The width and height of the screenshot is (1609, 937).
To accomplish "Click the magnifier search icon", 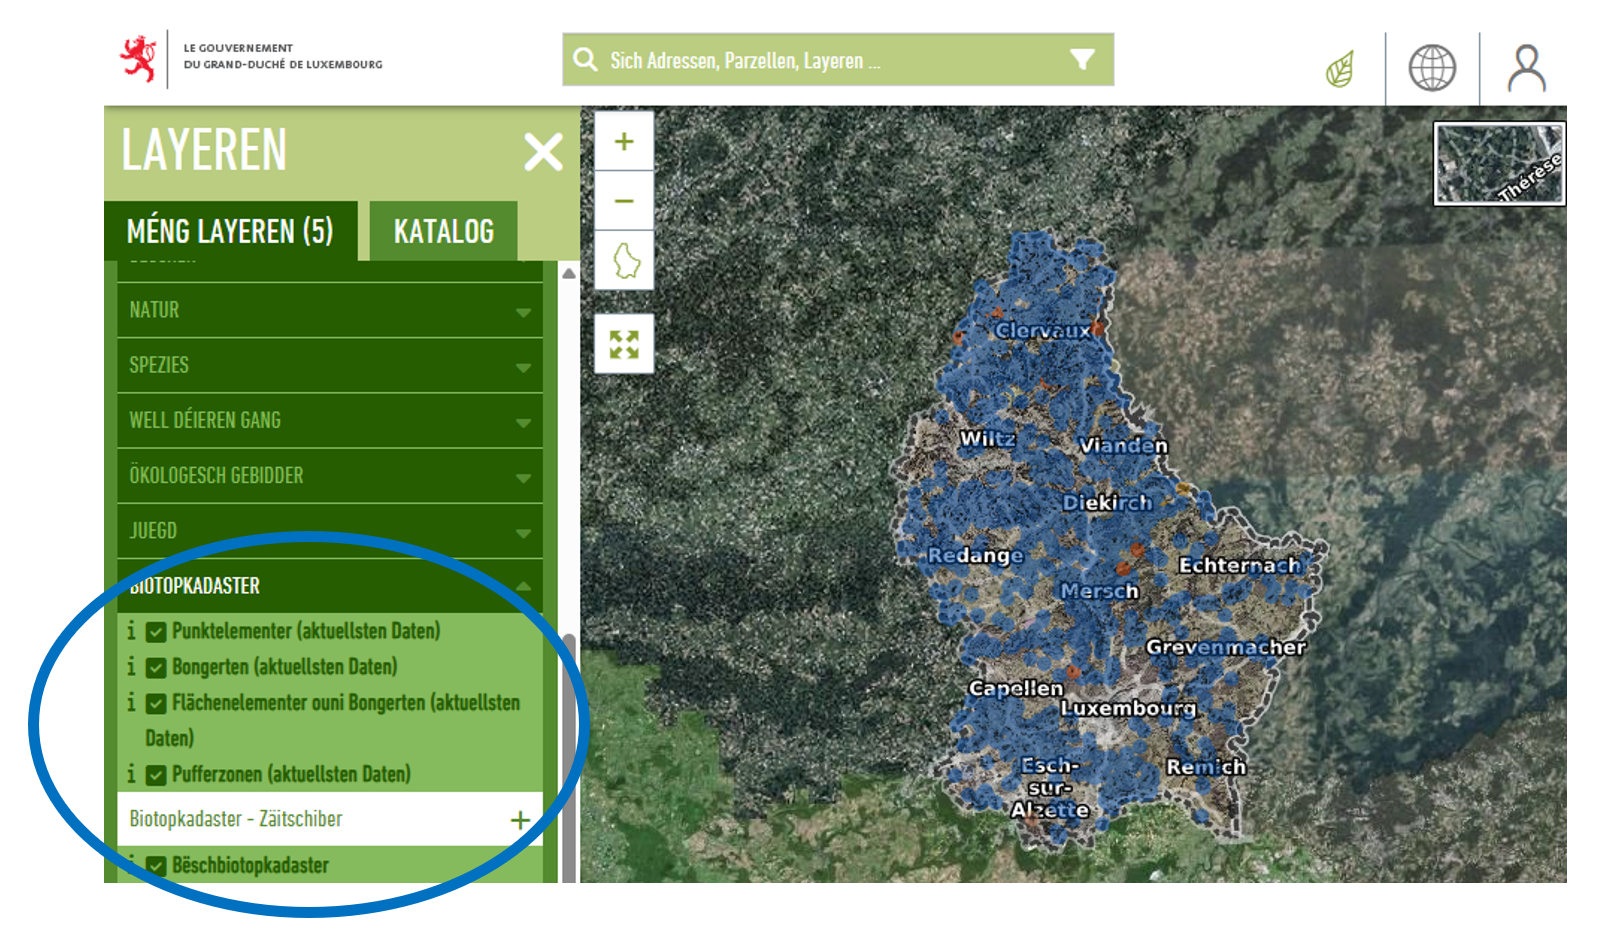I will click(x=586, y=60).
